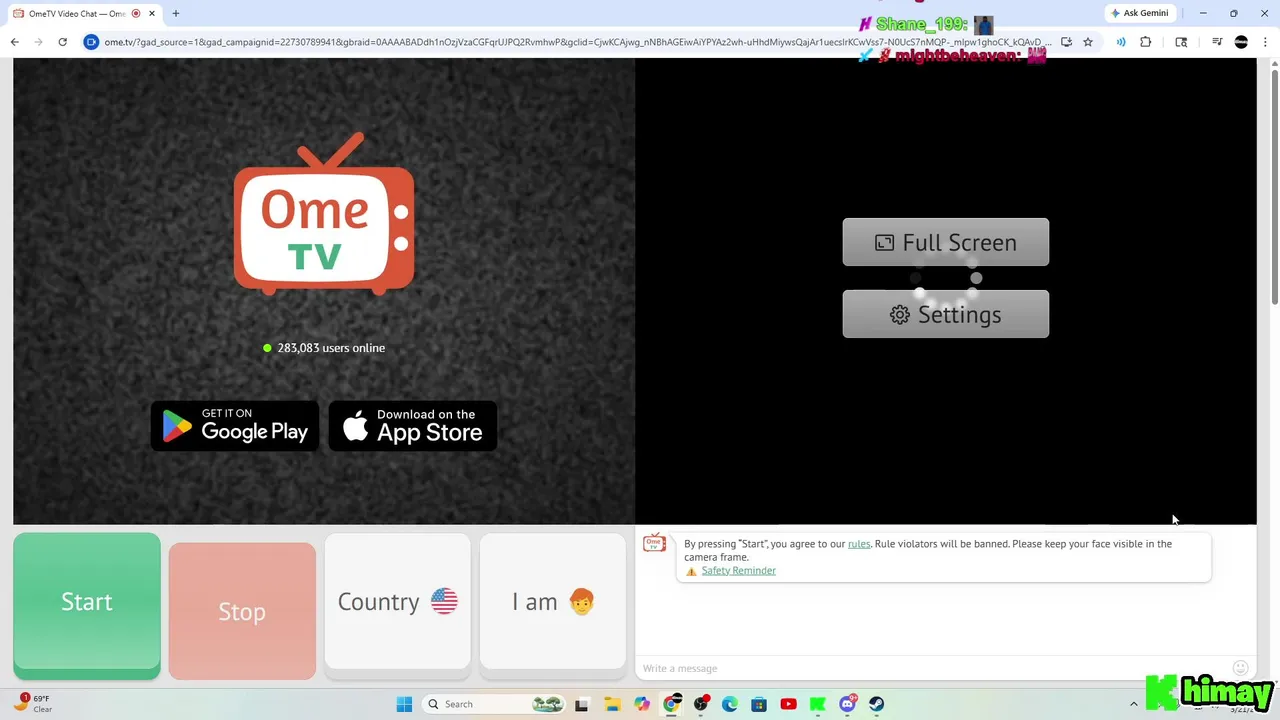Viewport: 1280px width, 720px height.
Task: Open Microsoft Store from the taskbar
Action: [759, 704]
